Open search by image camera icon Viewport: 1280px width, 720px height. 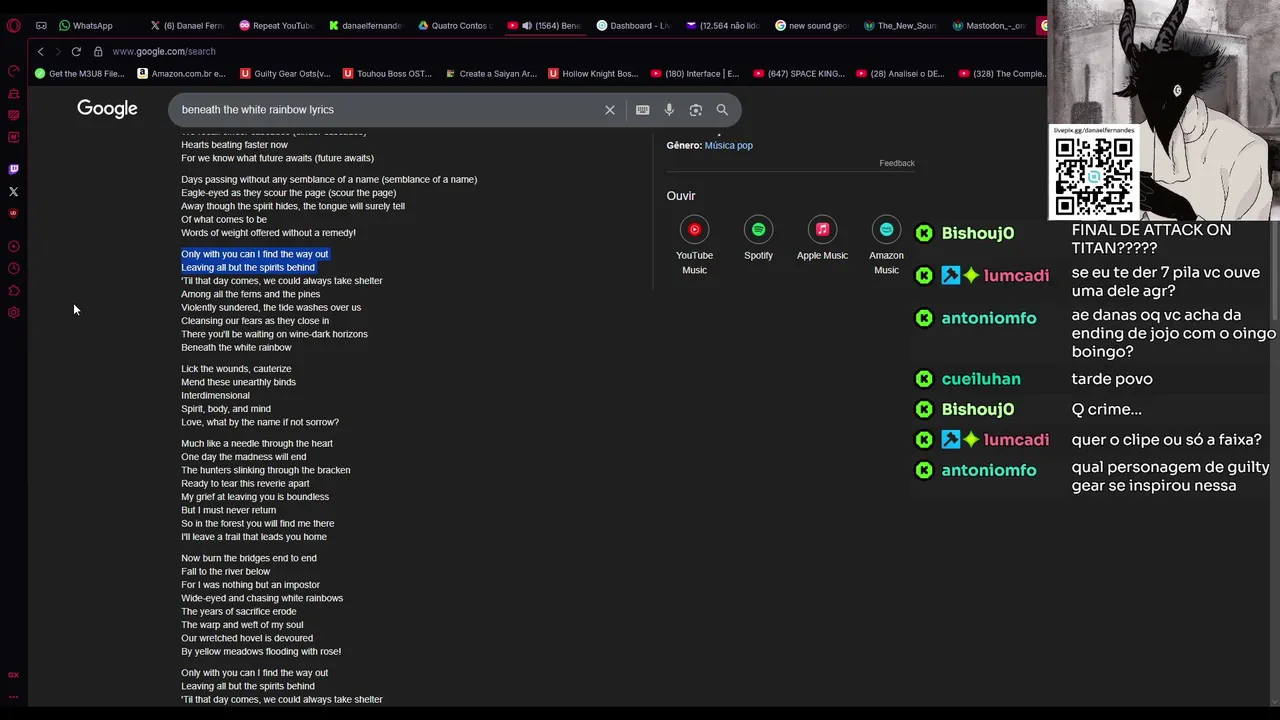tap(696, 110)
